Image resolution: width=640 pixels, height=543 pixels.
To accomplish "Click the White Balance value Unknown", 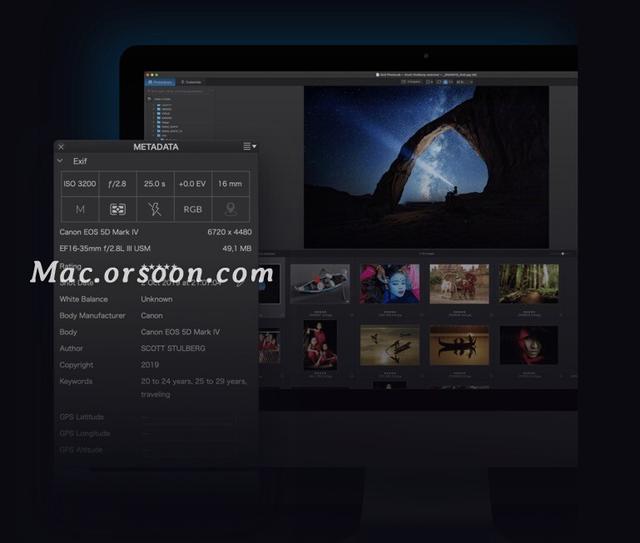I will (157, 299).
